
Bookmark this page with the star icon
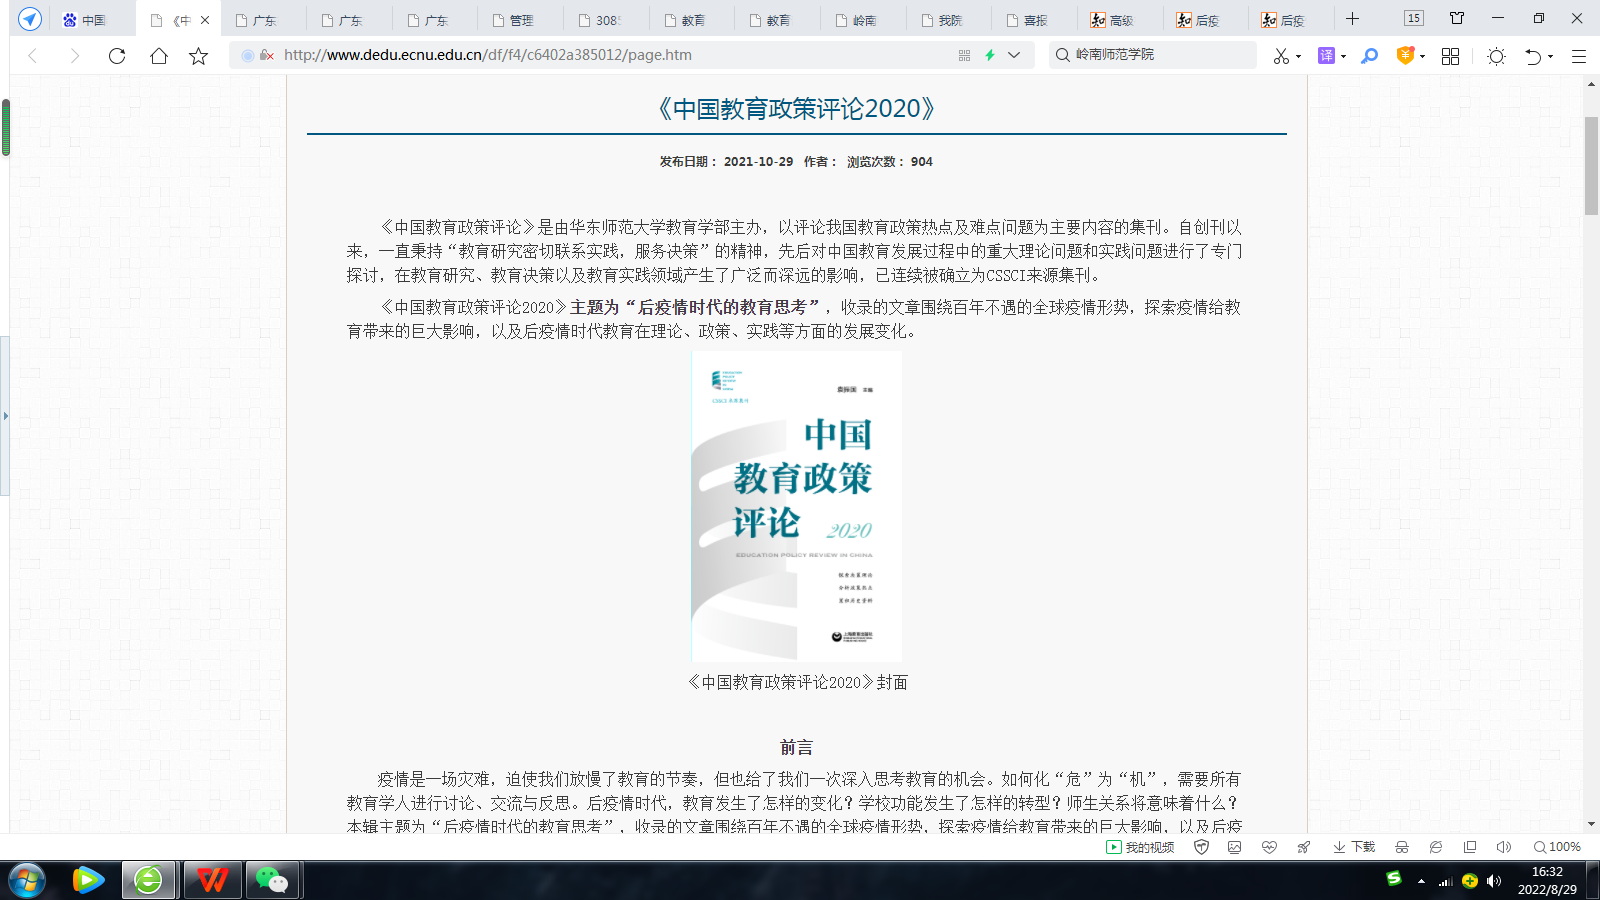coord(198,56)
